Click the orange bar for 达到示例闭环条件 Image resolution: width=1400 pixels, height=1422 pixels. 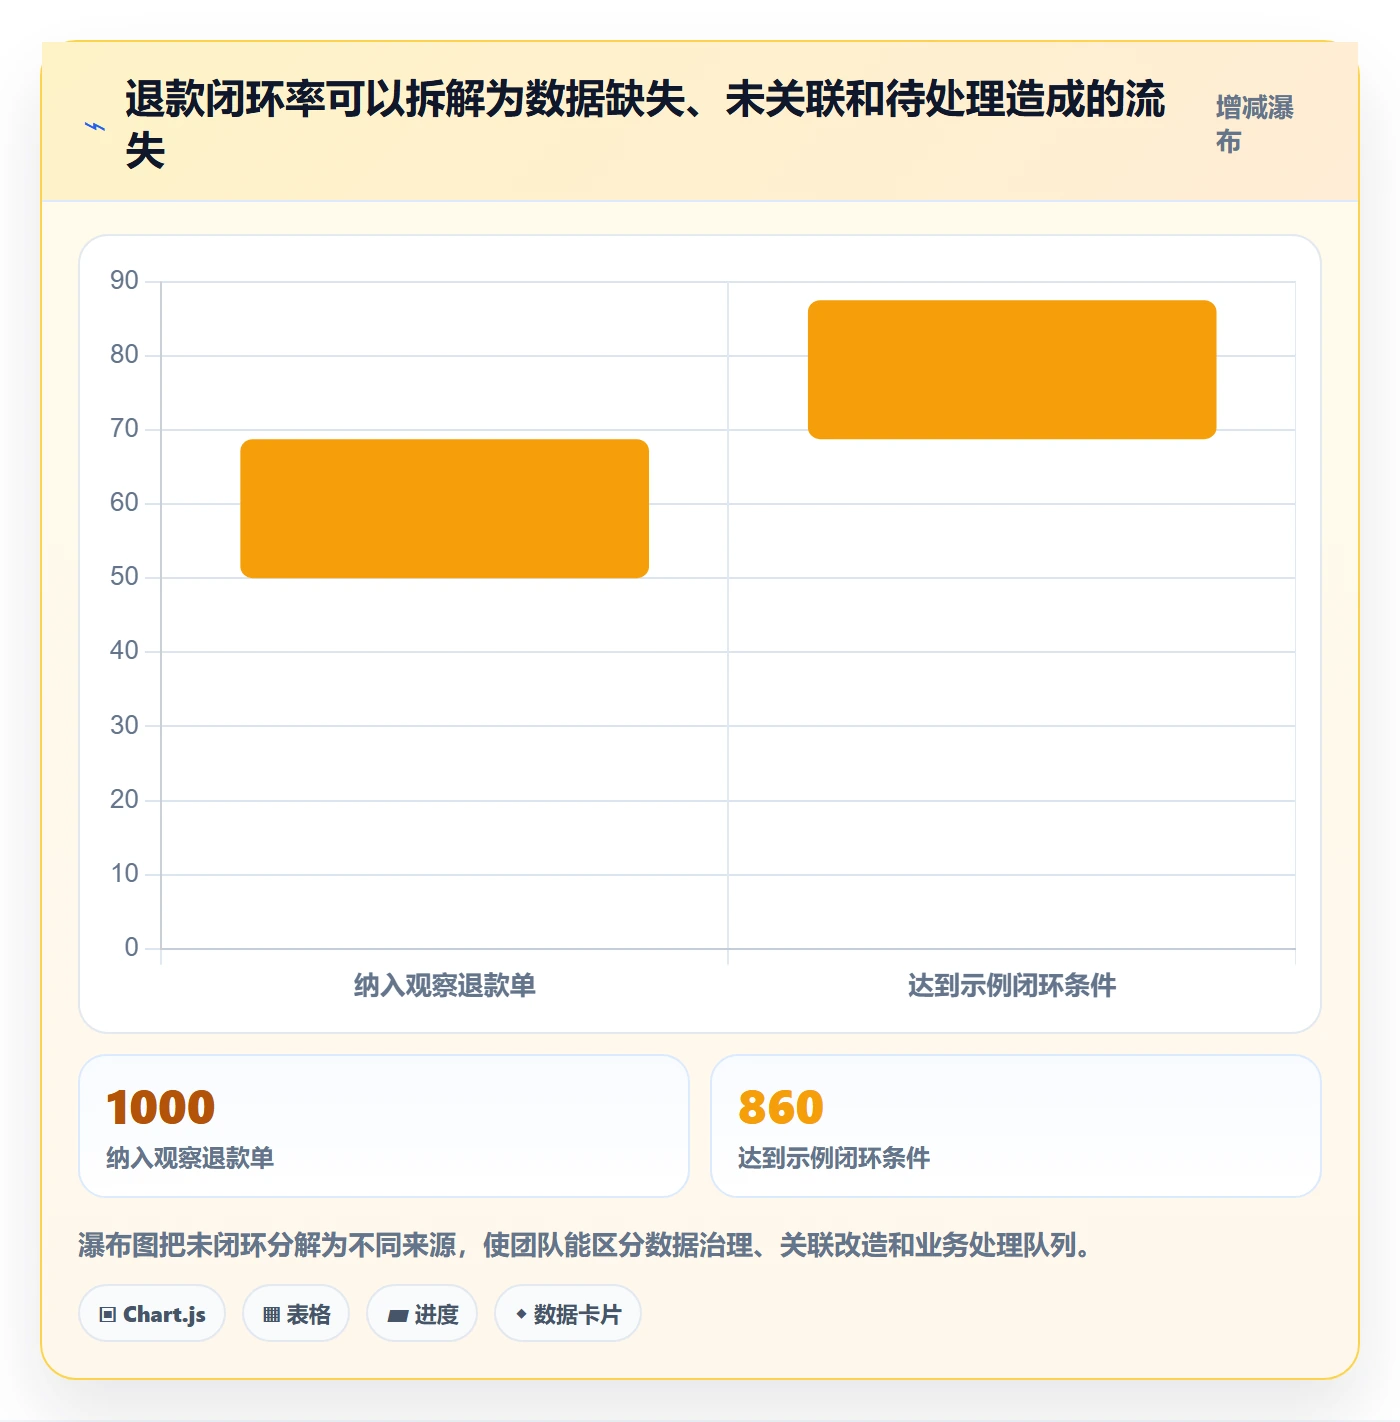(x=1012, y=369)
